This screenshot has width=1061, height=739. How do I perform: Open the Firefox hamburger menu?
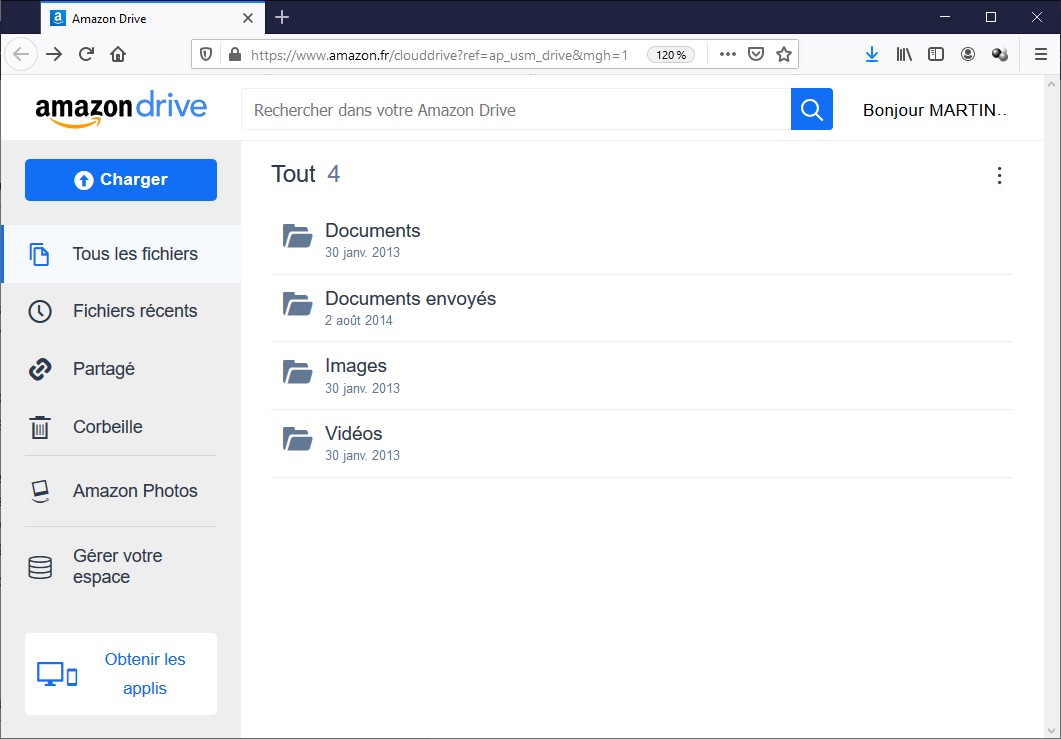(1040, 54)
